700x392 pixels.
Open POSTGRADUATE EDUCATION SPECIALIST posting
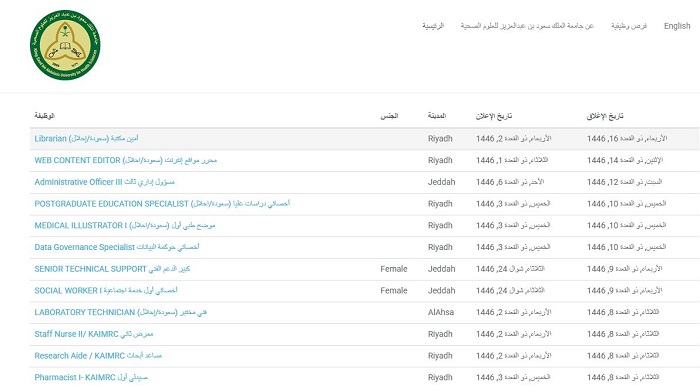tap(162, 204)
